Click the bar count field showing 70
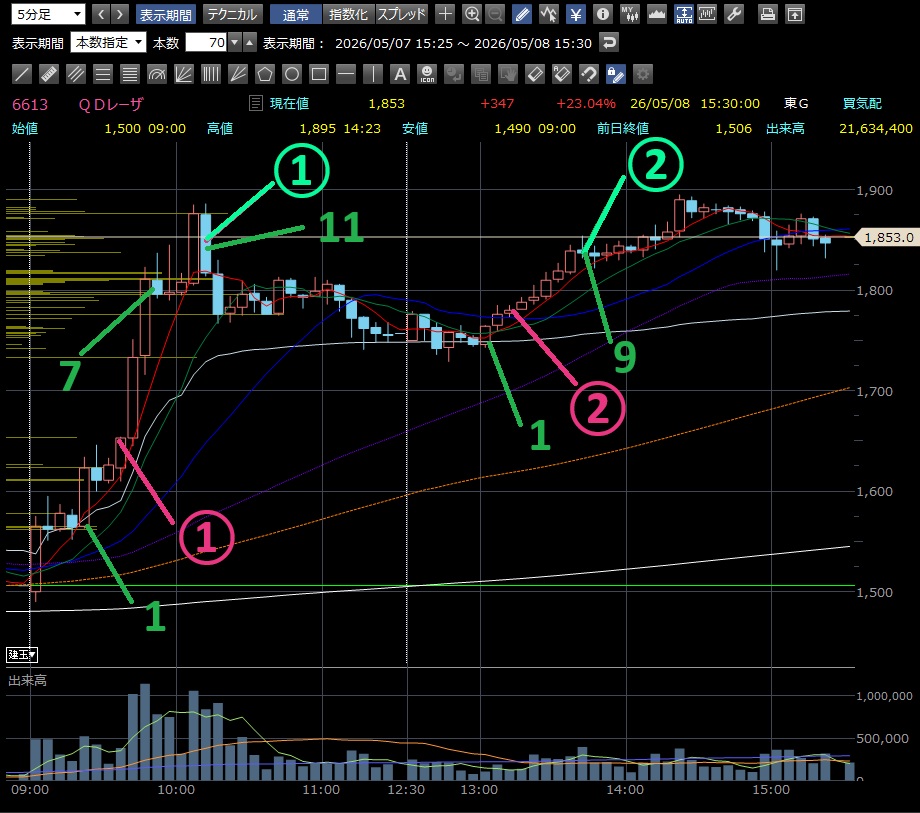 pyautogui.click(x=206, y=42)
